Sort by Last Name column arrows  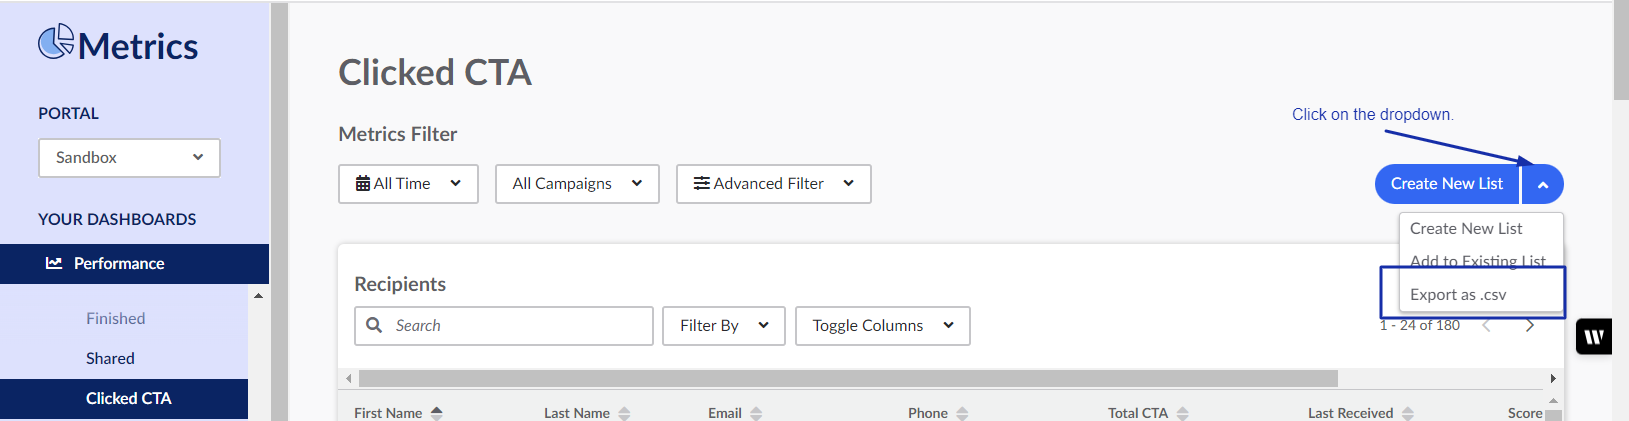[624, 413]
